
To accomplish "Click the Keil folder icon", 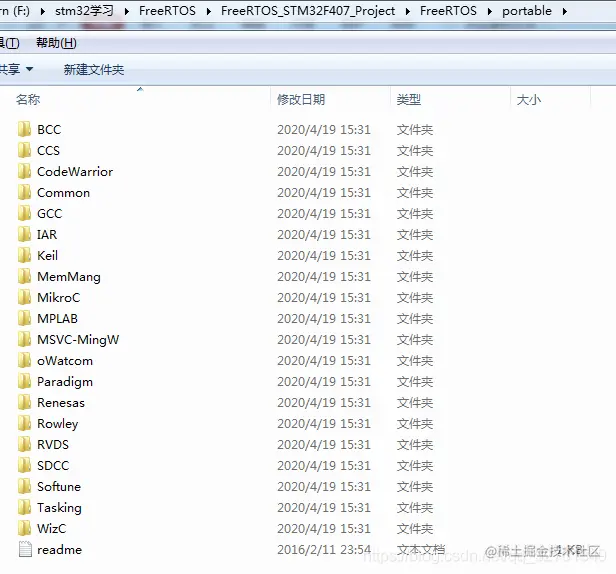I will coord(24,255).
